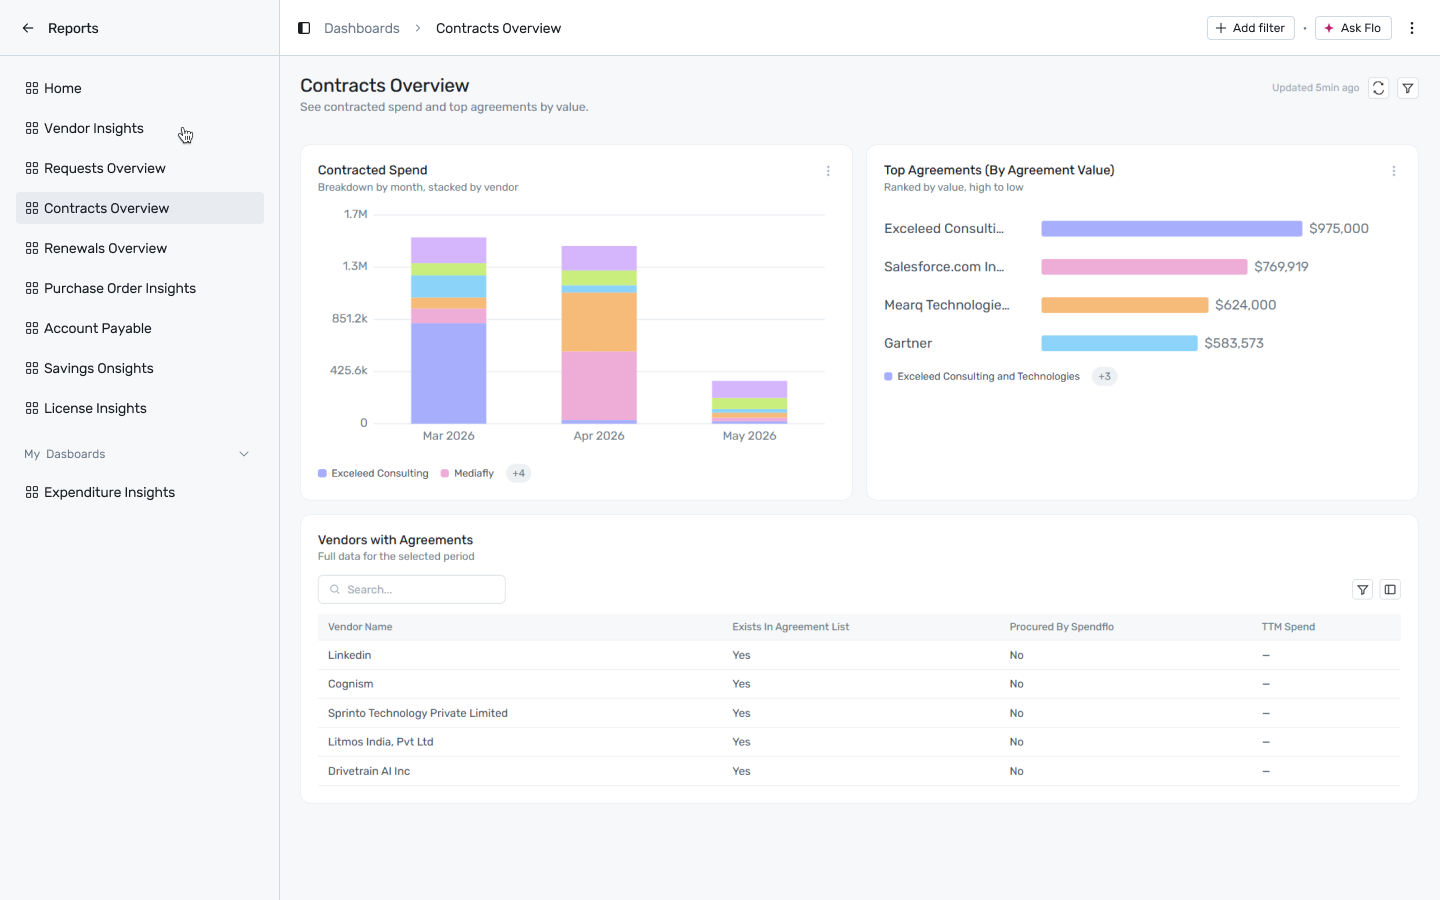
Task: Go to Renewals Overview dashboard
Action: click(140, 248)
